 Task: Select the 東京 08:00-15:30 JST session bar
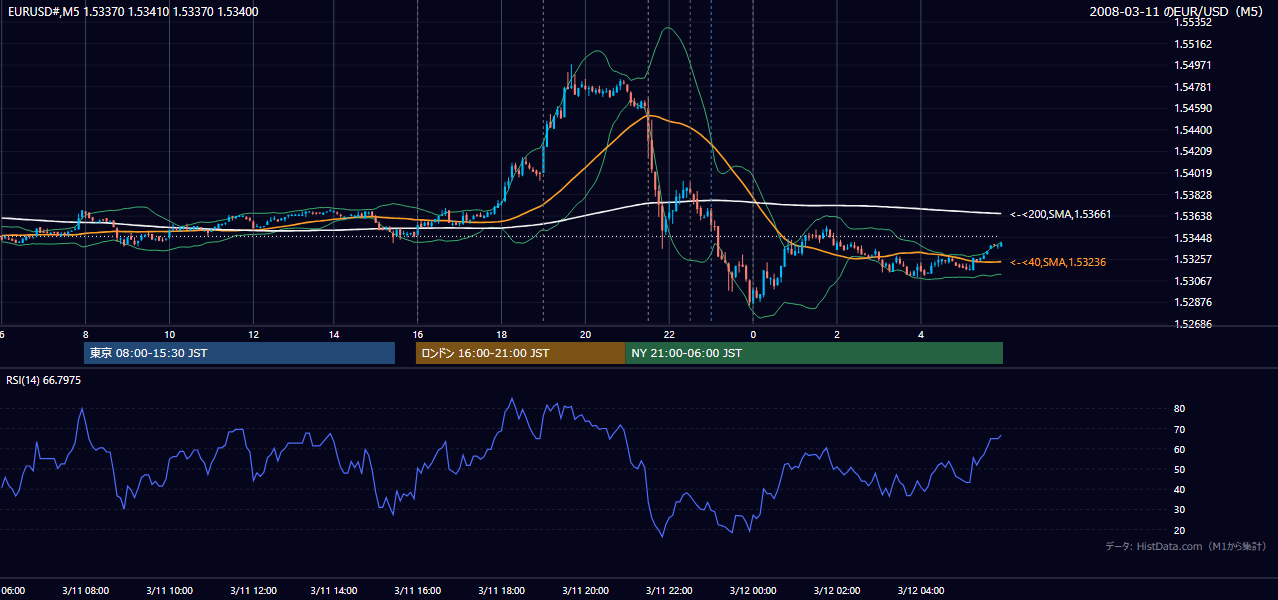click(x=240, y=353)
